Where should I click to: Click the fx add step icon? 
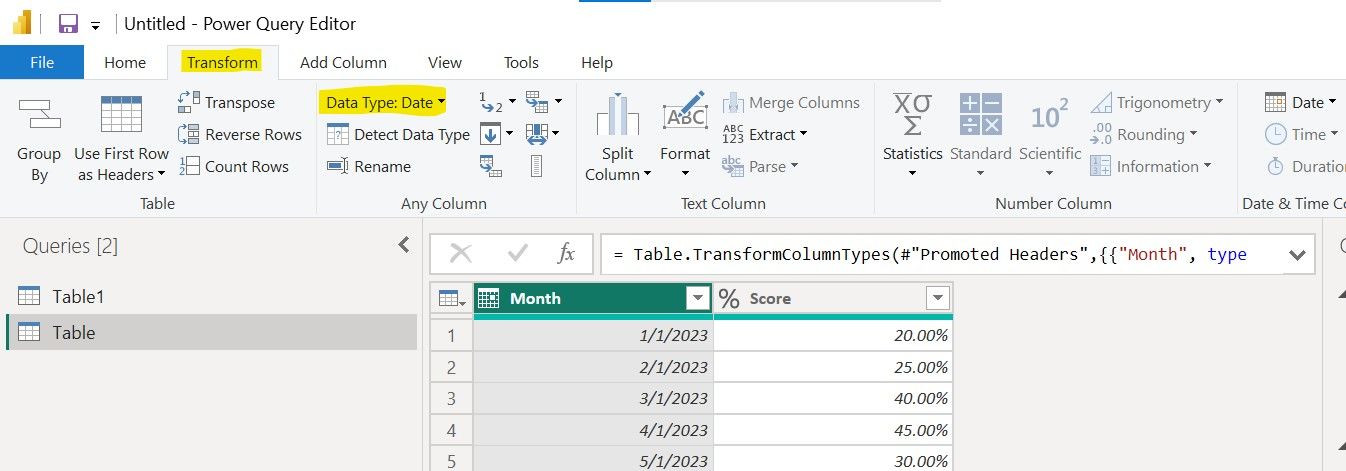[566, 254]
